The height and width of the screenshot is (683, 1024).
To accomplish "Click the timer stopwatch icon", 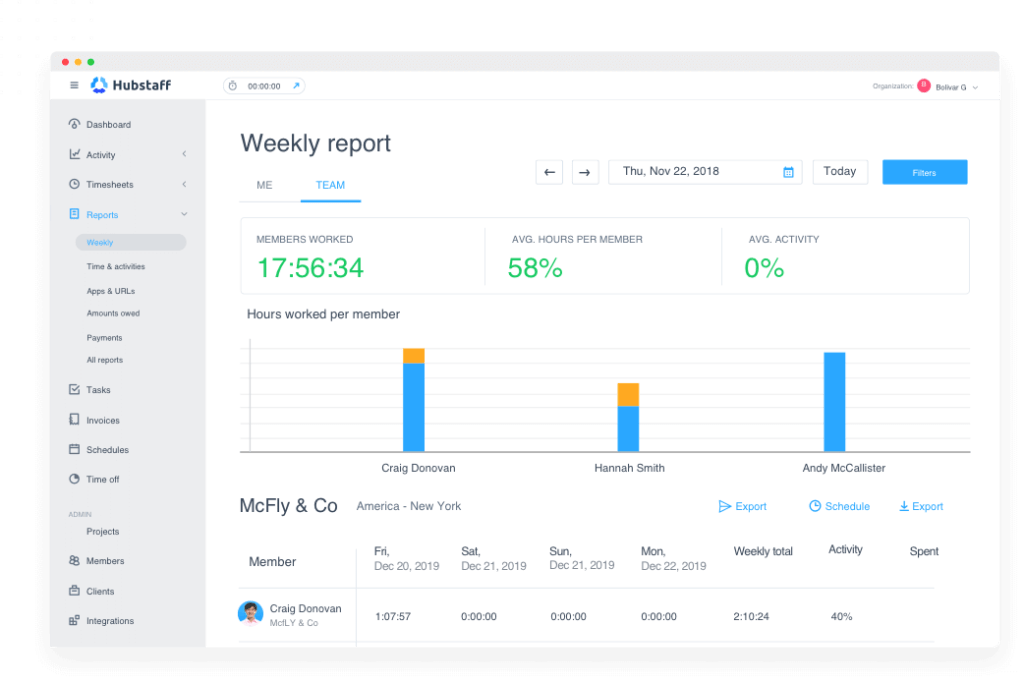I will pyautogui.click(x=232, y=86).
